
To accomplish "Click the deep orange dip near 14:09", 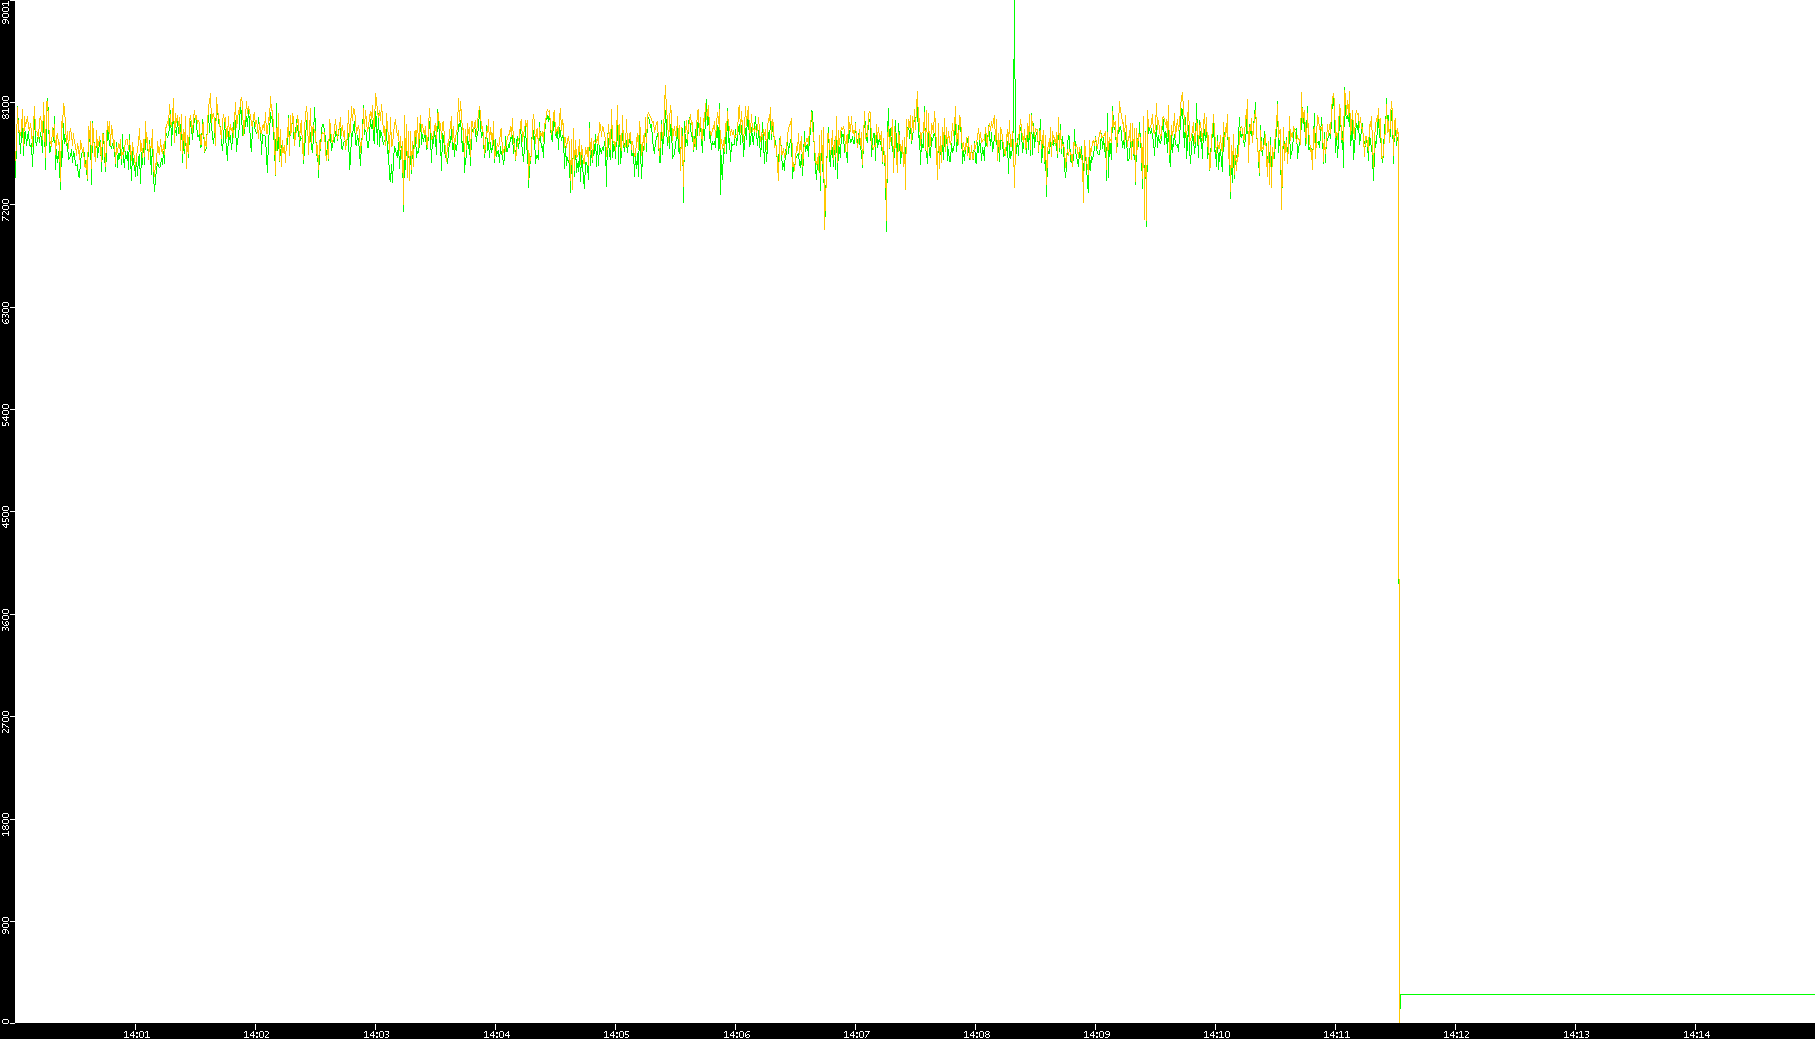I will coord(1145,210).
